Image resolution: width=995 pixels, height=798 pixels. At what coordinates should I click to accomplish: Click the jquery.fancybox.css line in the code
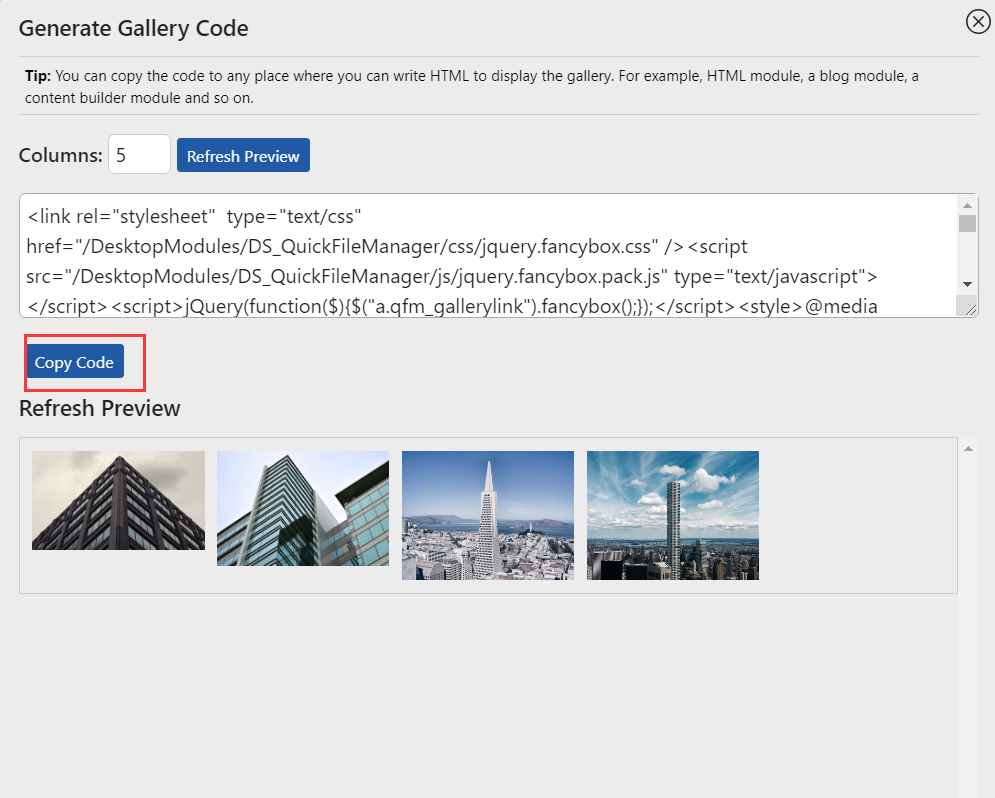(387, 246)
